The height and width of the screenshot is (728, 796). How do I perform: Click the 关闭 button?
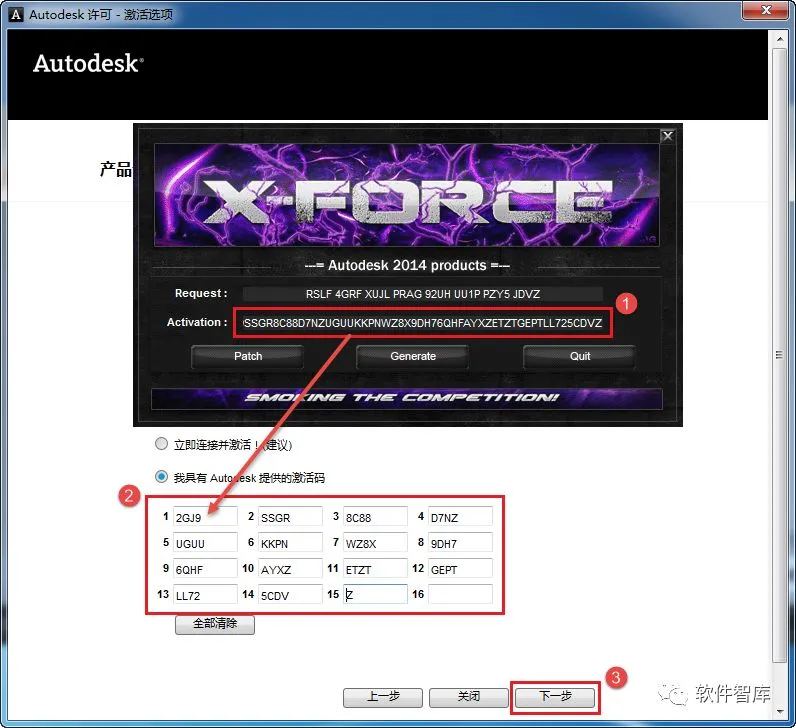pos(468,697)
